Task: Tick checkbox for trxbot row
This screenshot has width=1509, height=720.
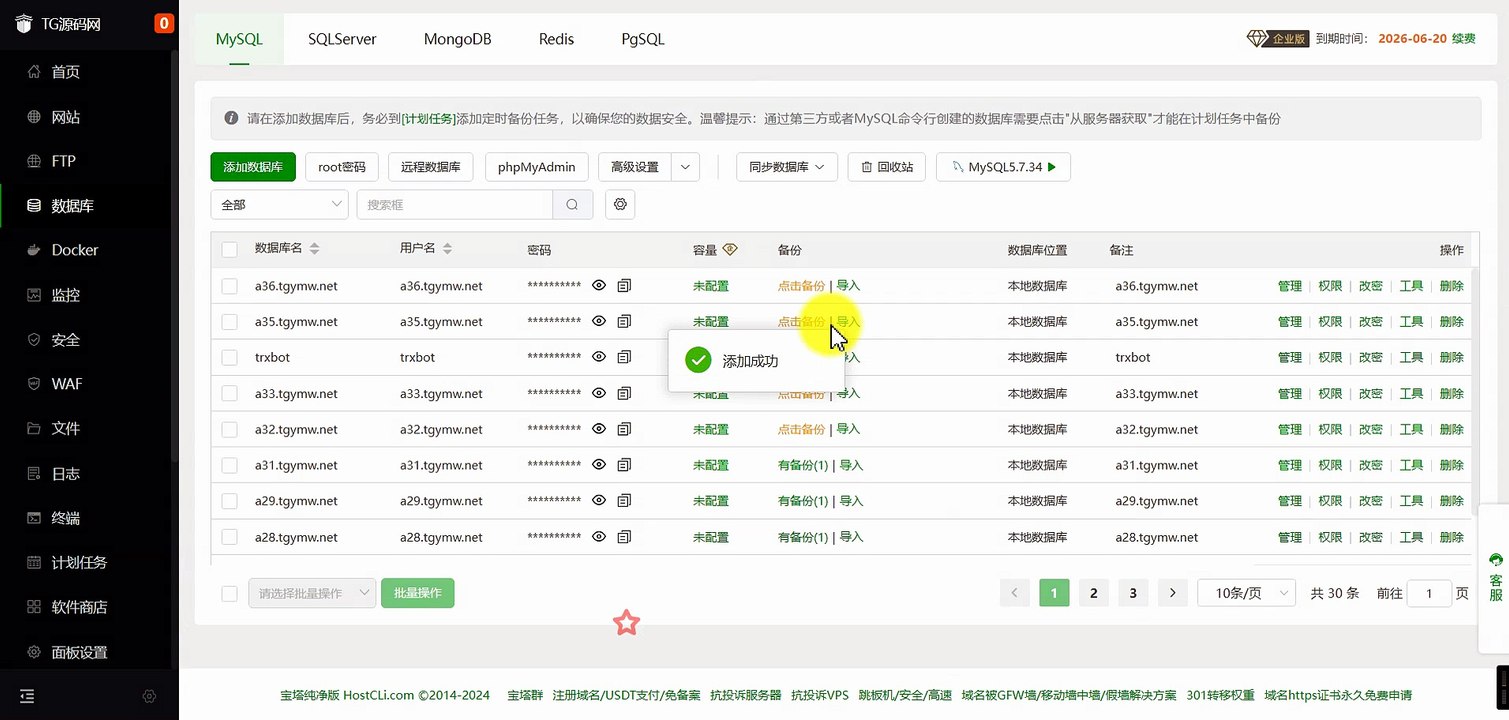Action: 230,358
